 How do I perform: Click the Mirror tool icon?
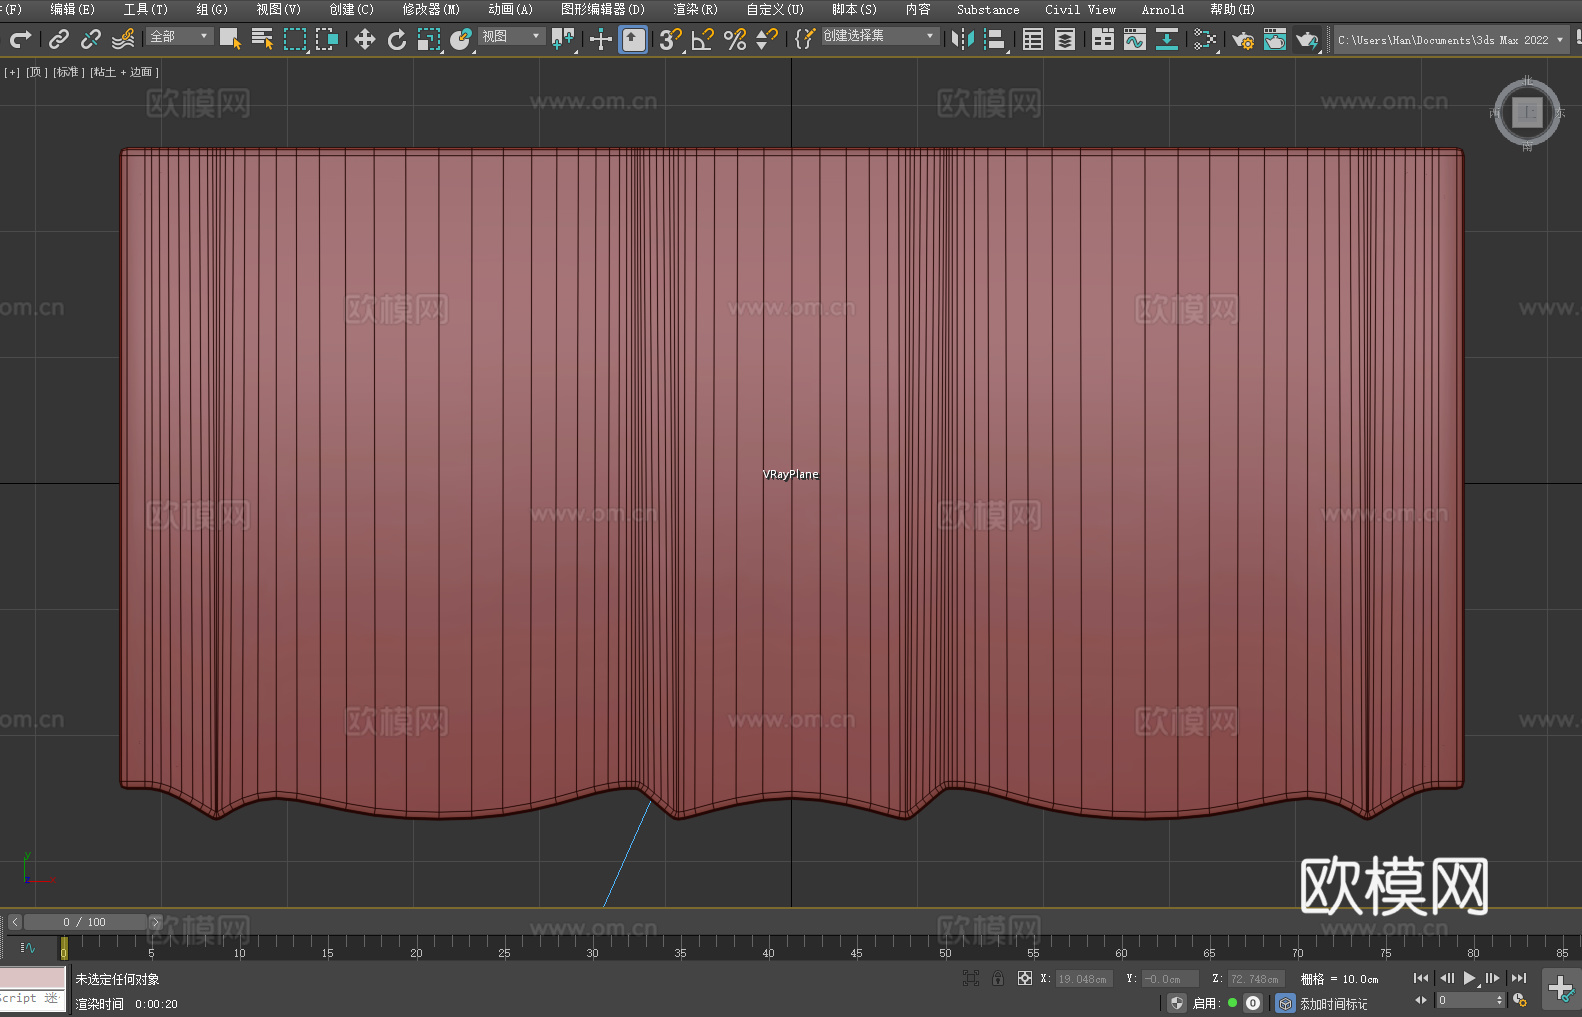963,39
